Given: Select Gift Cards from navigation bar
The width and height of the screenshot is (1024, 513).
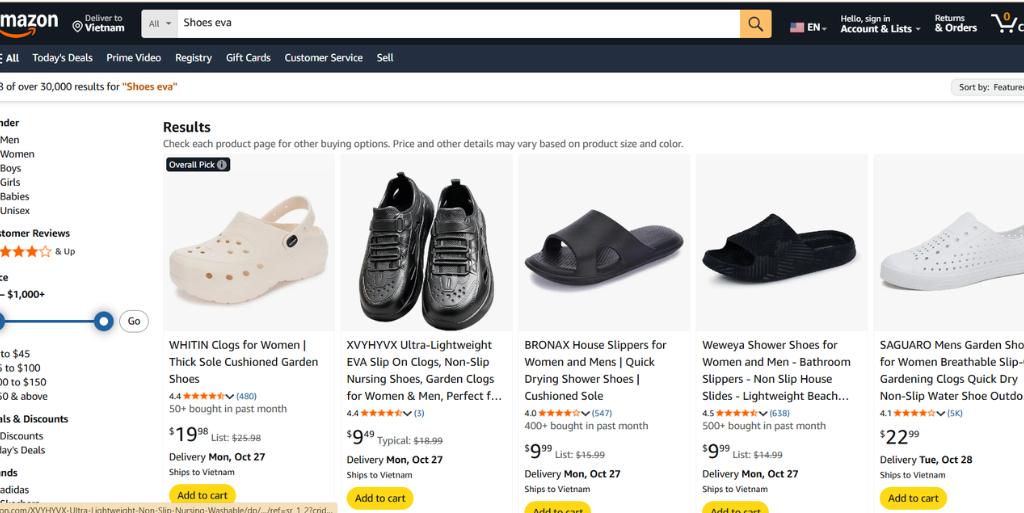Looking at the screenshot, I should coord(248,58).
